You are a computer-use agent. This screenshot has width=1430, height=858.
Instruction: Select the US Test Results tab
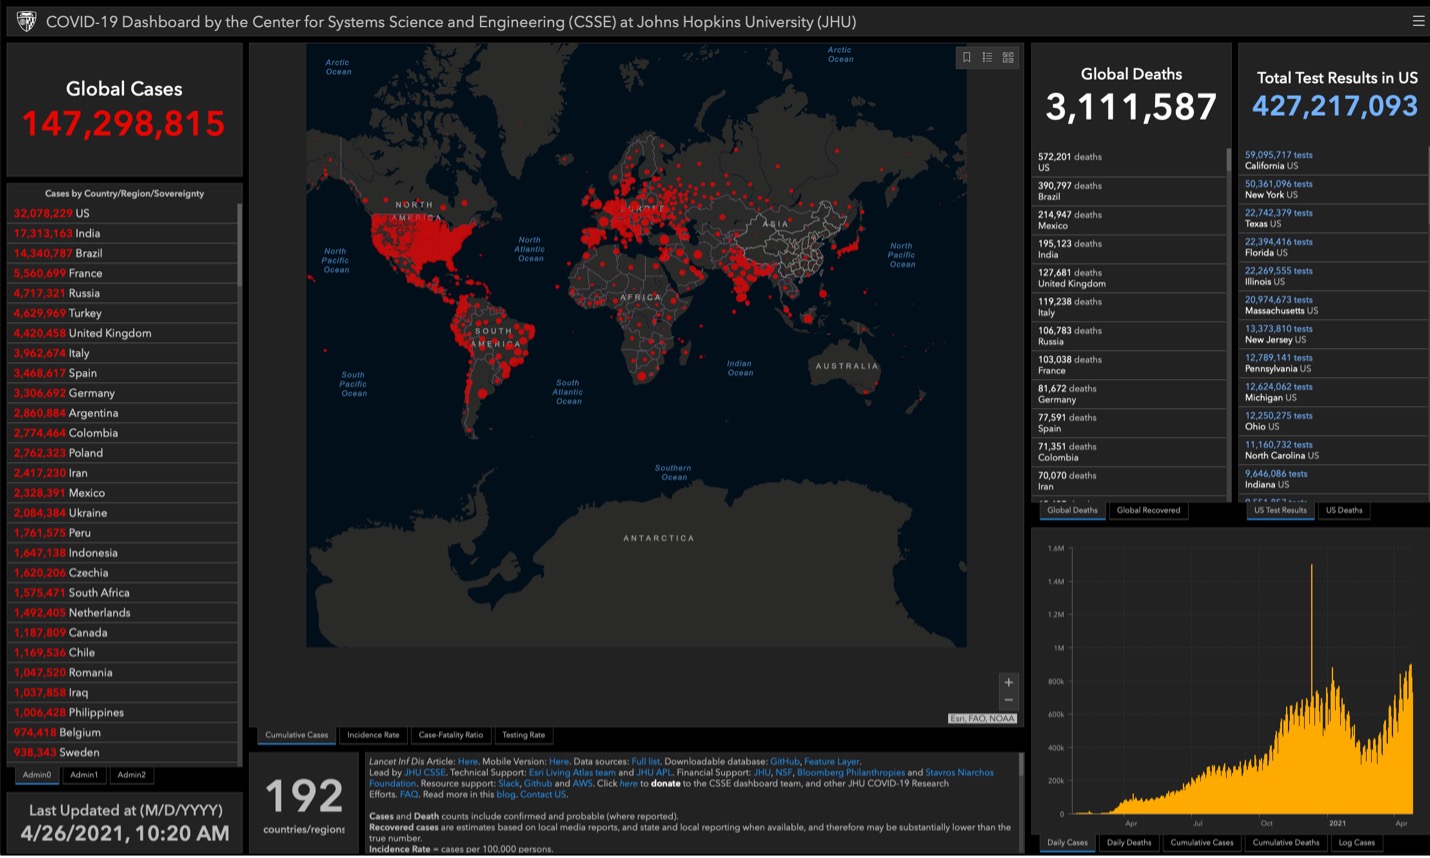point(1280,510)
